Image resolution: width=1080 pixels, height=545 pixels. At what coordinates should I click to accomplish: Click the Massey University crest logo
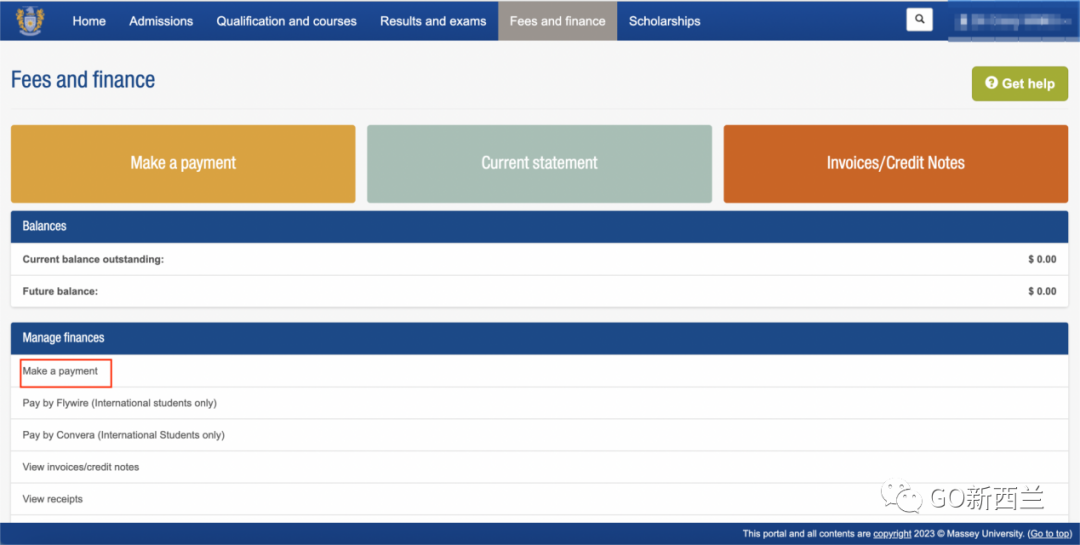pyautogui.click(x=30, y=21)
